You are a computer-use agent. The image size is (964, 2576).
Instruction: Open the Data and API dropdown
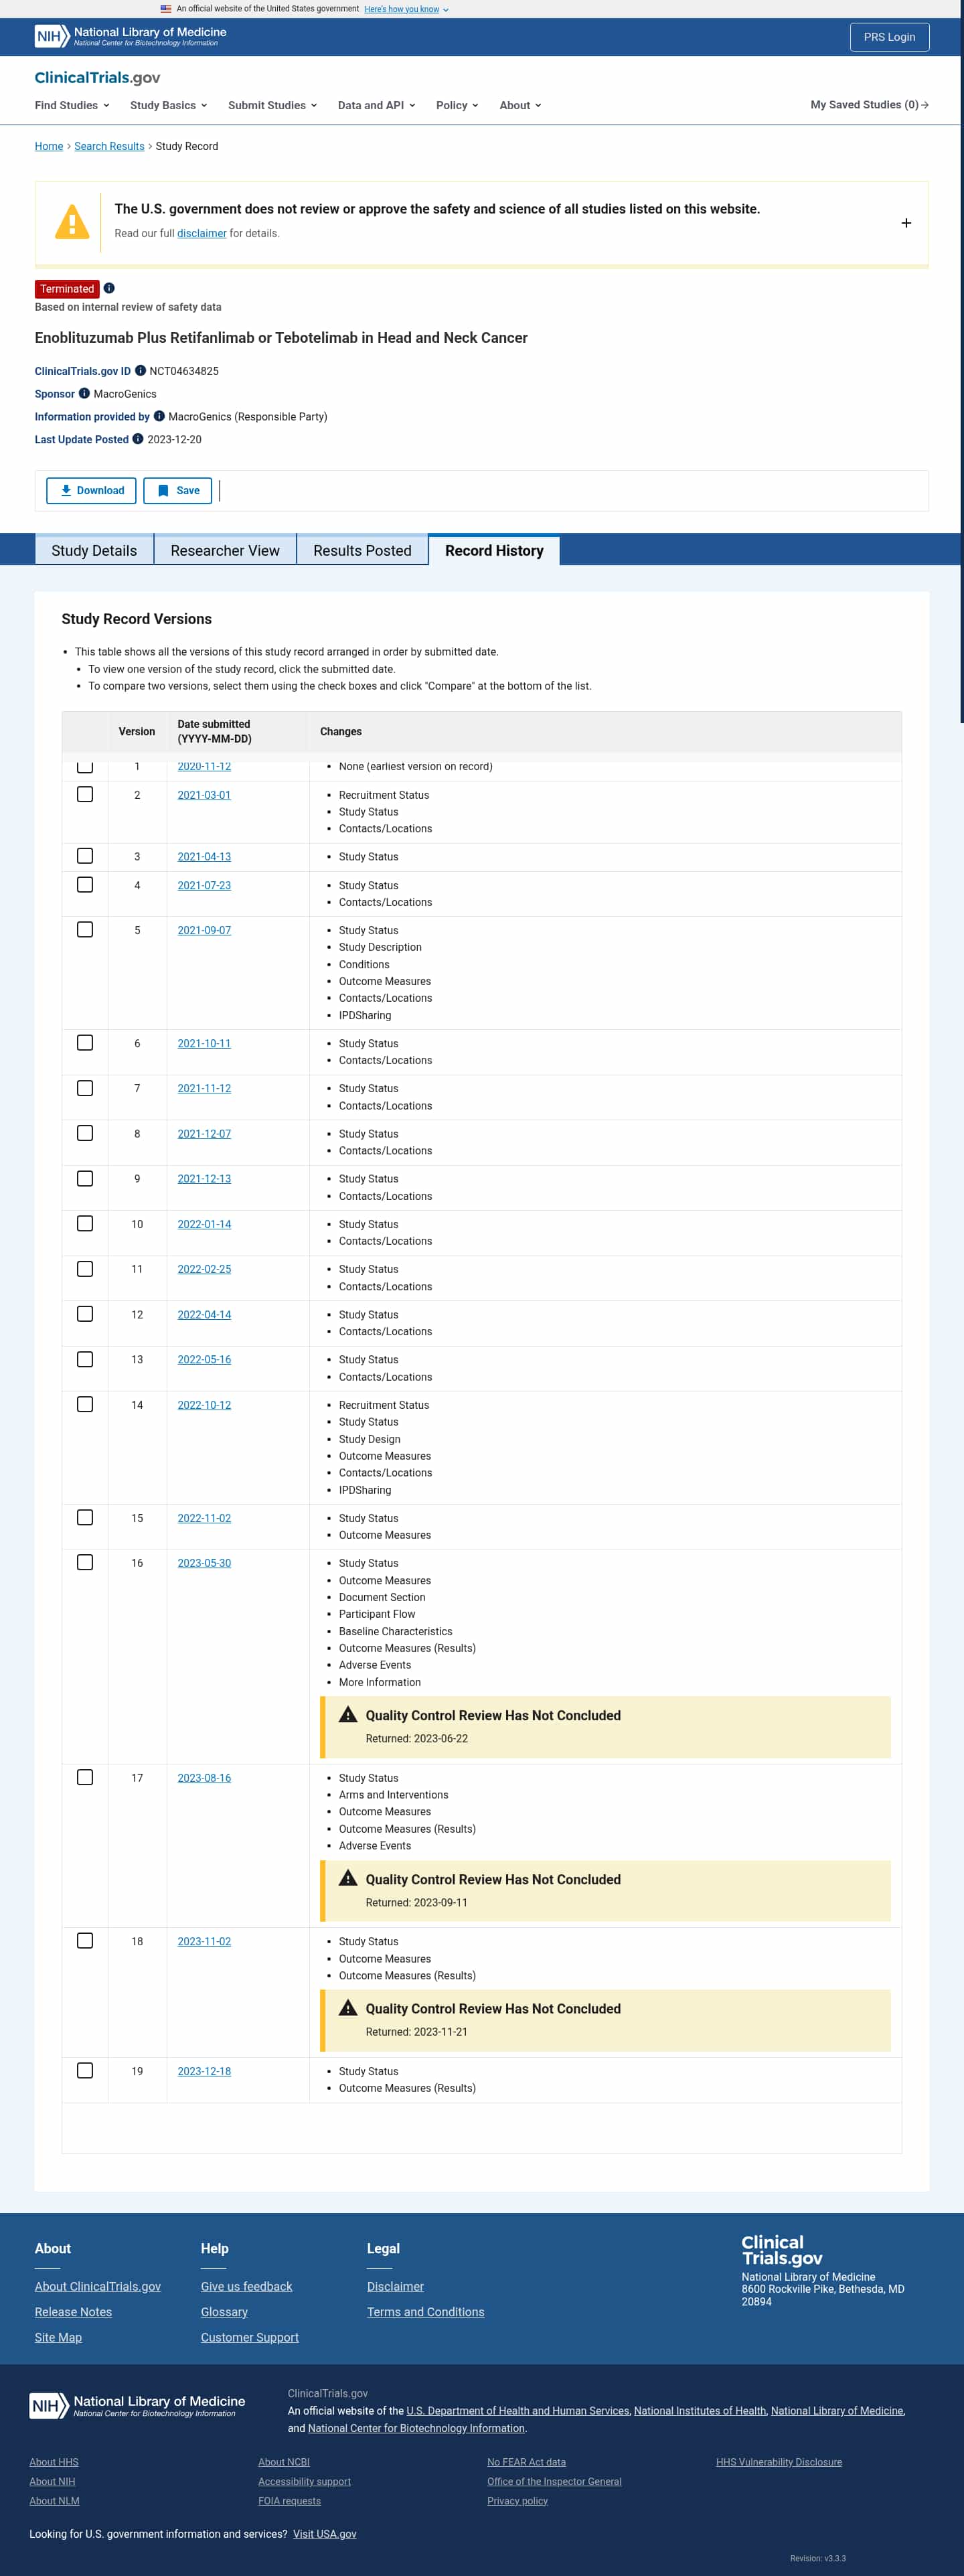(x=376, y=105)
